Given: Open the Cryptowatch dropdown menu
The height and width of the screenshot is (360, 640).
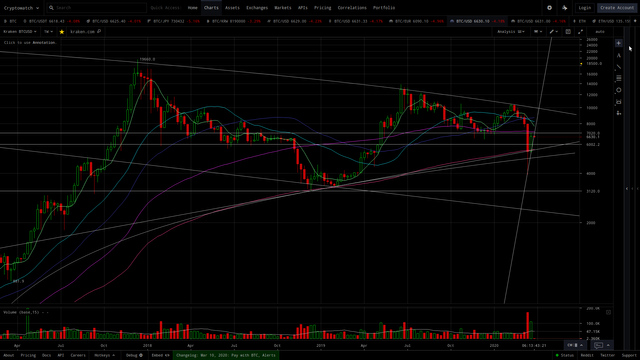Looking at the screenshot, I should click(21, 8).
